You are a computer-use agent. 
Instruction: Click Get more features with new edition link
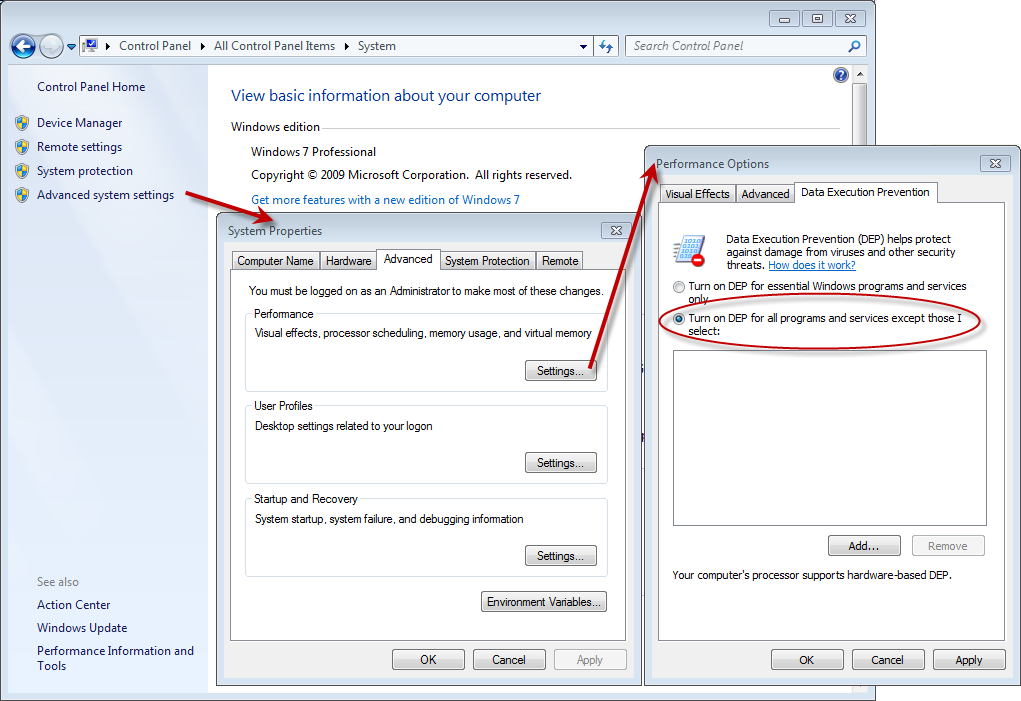[x=385, y=200]
